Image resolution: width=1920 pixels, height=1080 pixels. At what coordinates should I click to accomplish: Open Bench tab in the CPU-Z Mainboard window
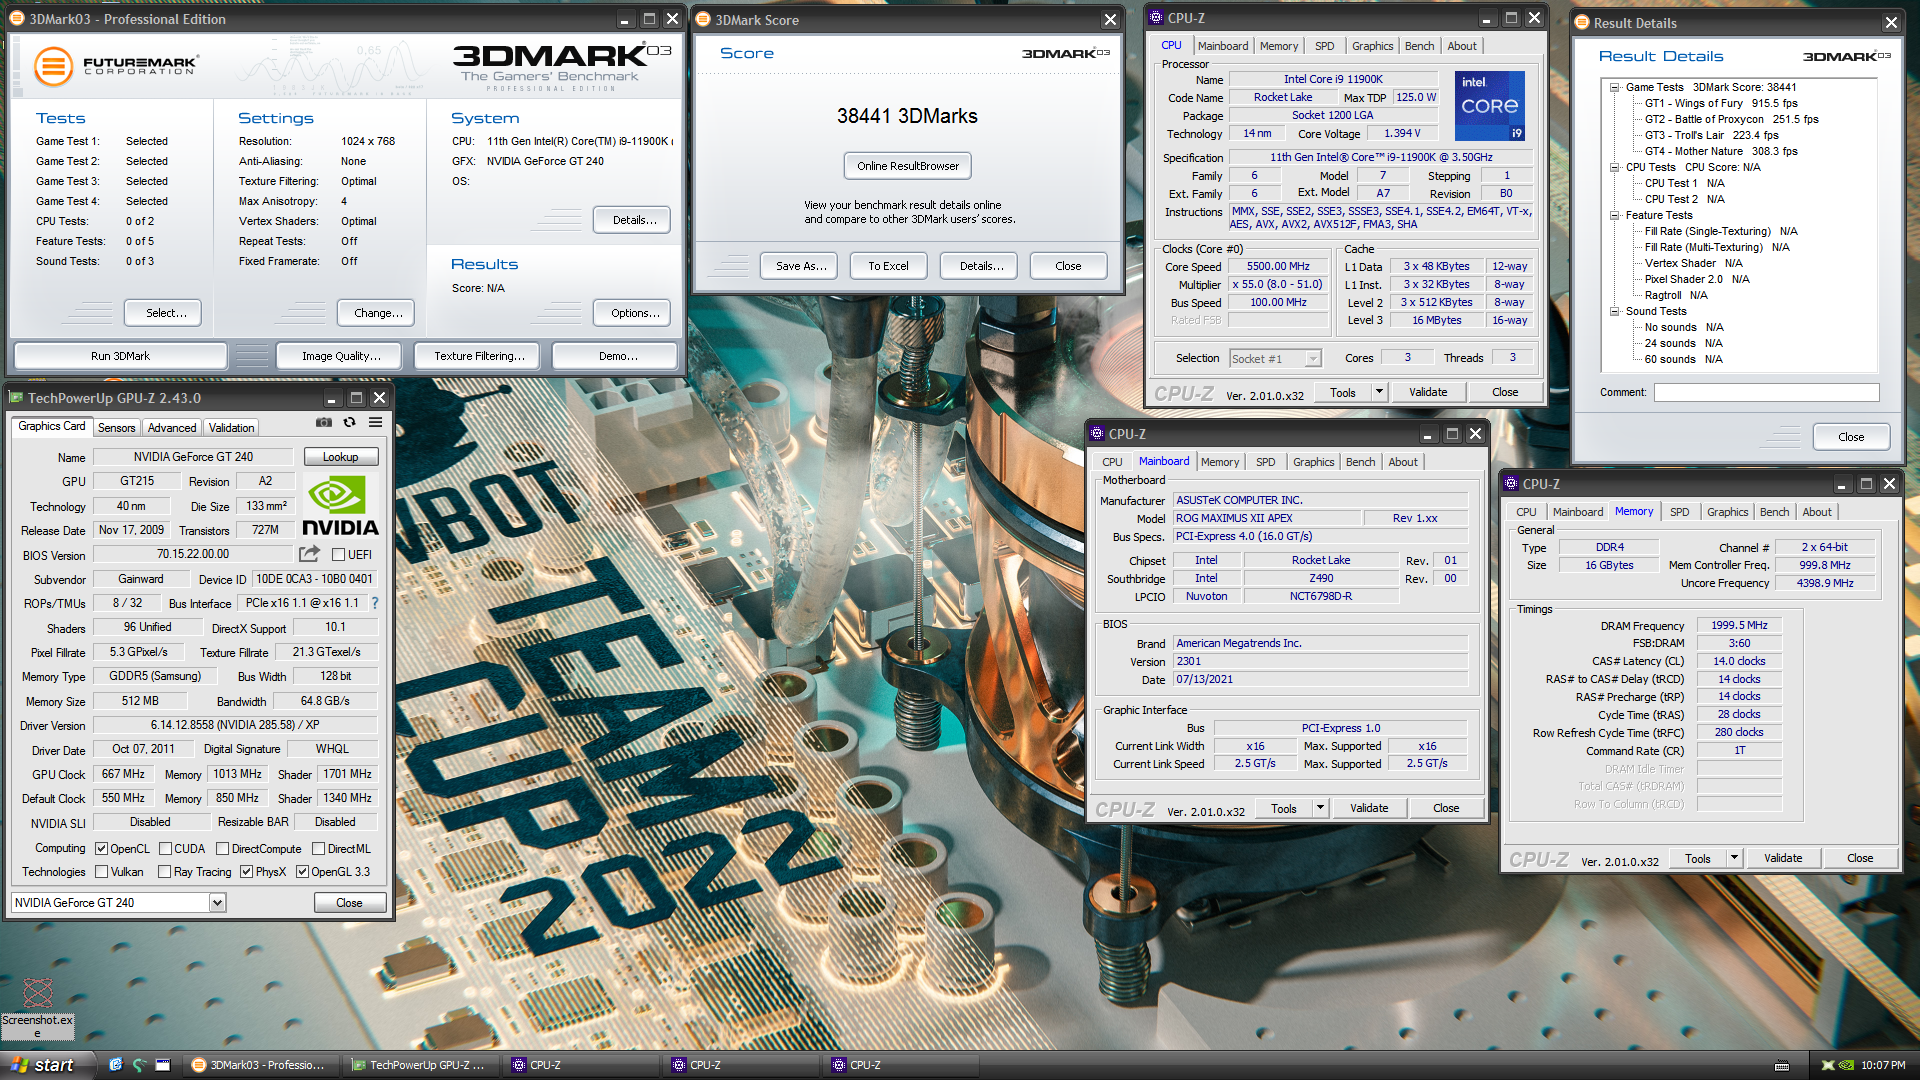tap(1360, 462)
